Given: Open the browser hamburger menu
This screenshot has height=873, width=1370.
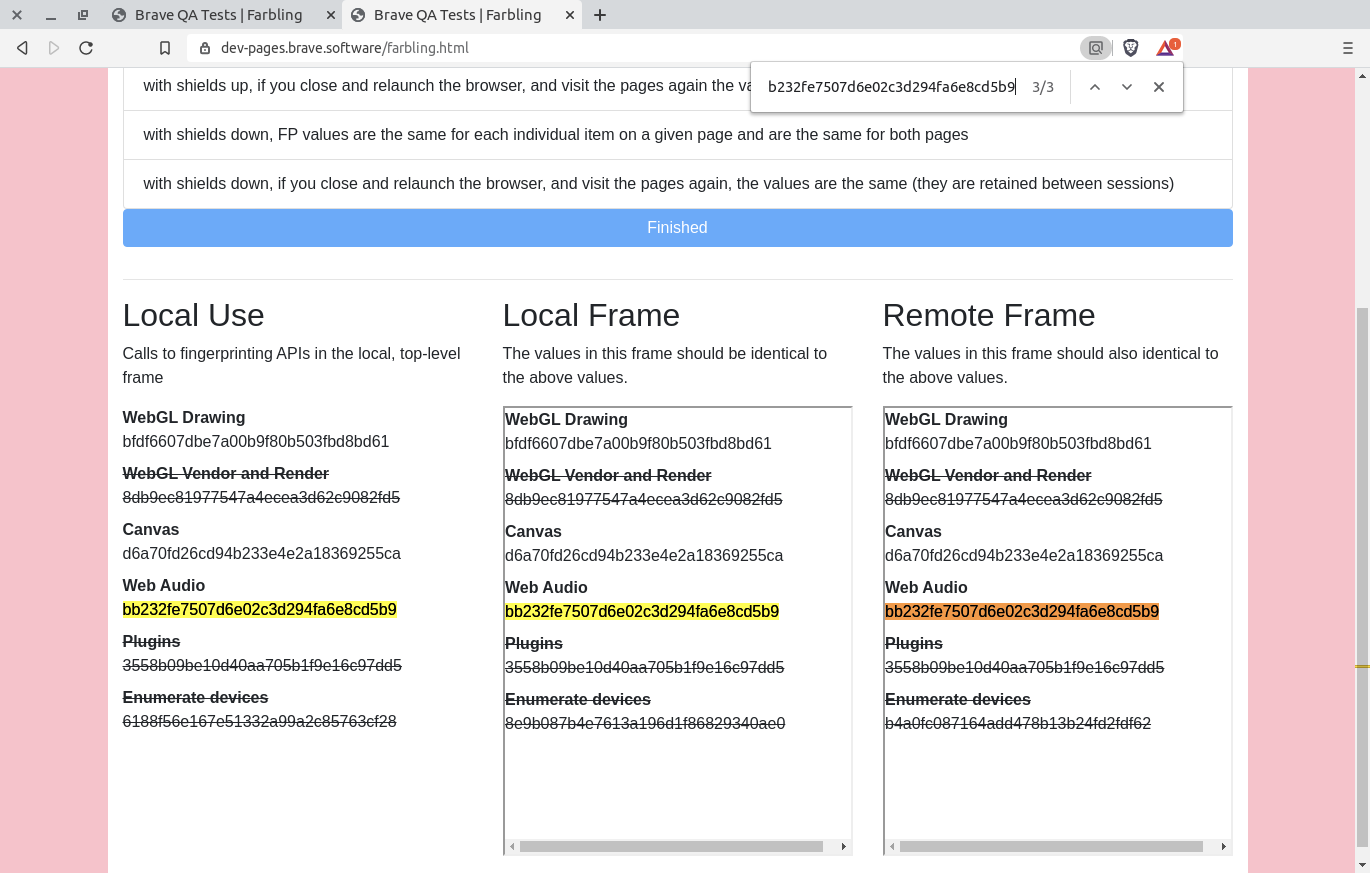Looking at the screenshot, I should (x=1348, y=48).
